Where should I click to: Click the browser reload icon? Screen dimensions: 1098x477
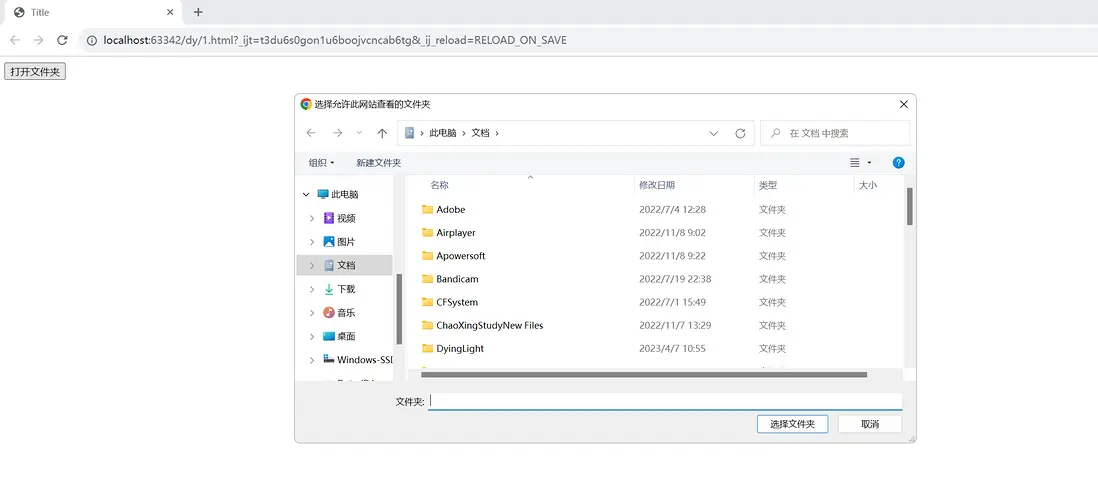62,40
